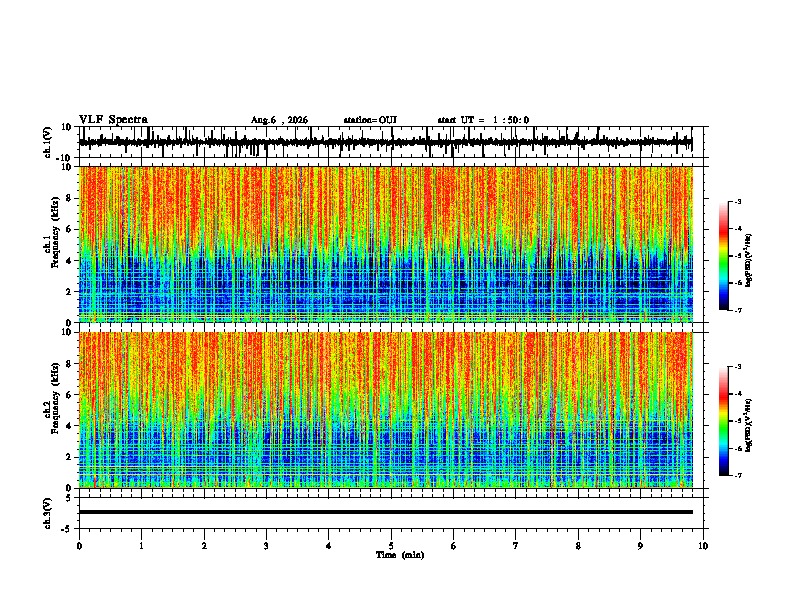
Task: Select the 'start UT = 1:50:0' label
Action: [x=483, y=120]
